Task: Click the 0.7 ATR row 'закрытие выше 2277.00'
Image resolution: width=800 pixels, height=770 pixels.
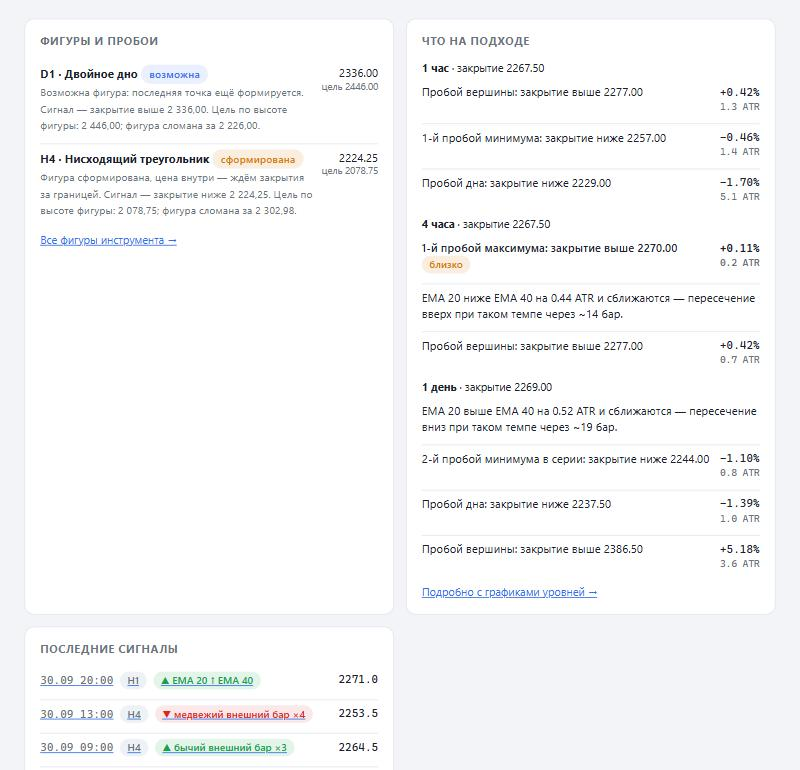Action: pos(590,353)
